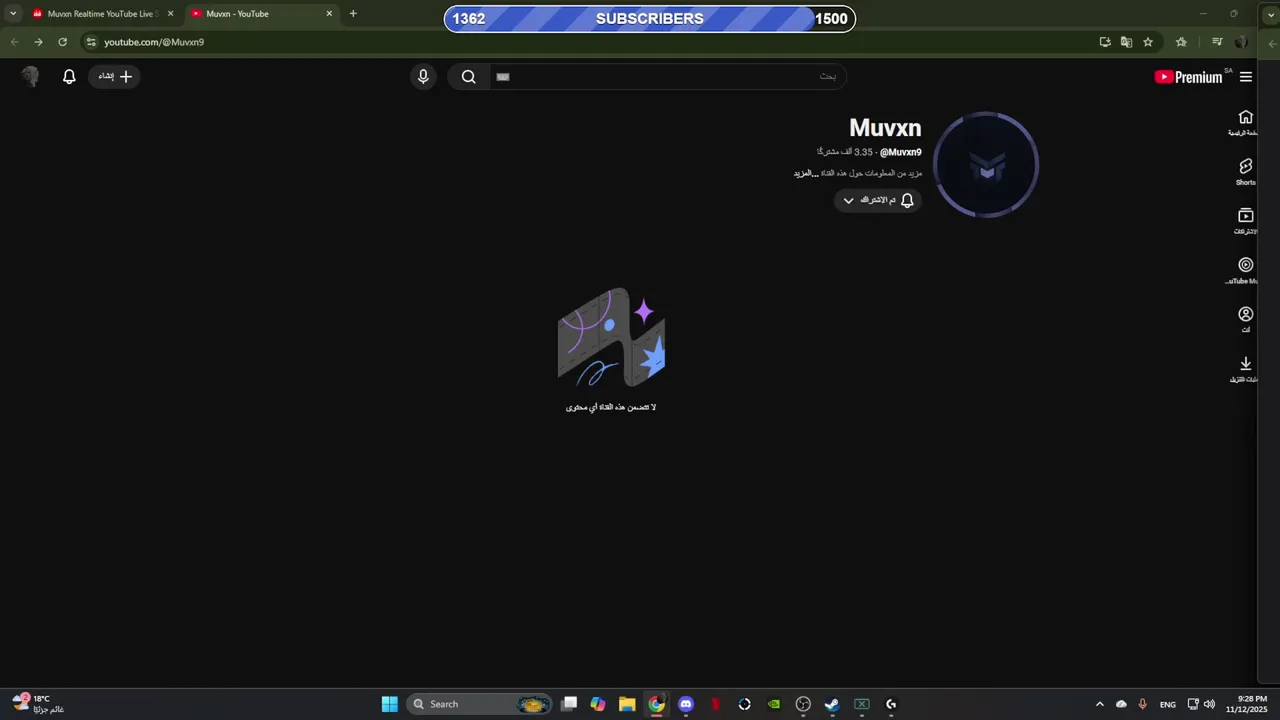Open the tab search dropdown arrow
Viewport: 1280px width, 720px height.
click(13, 14)
